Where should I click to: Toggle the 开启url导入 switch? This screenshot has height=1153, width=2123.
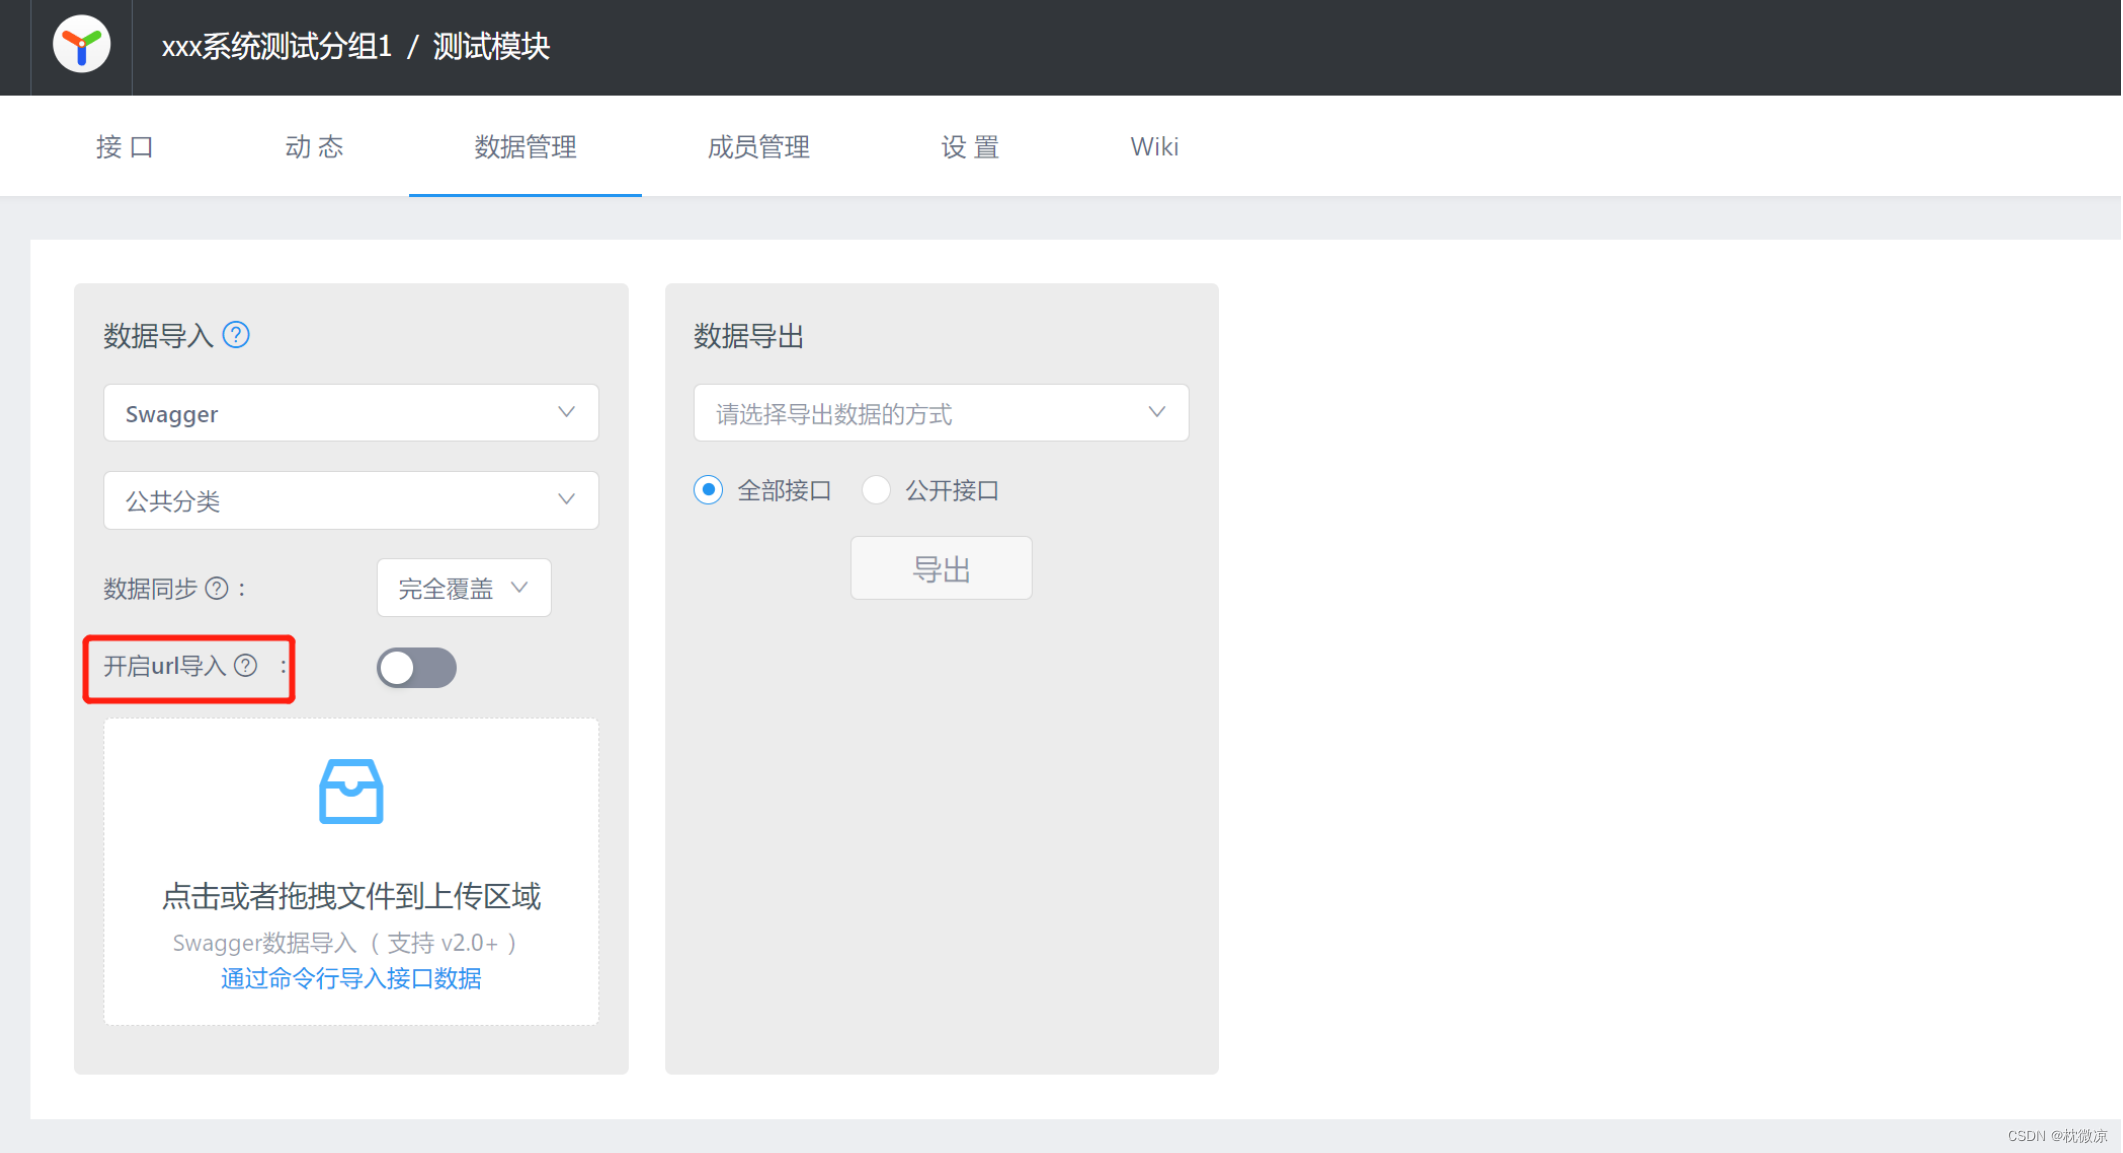point(417,667)
